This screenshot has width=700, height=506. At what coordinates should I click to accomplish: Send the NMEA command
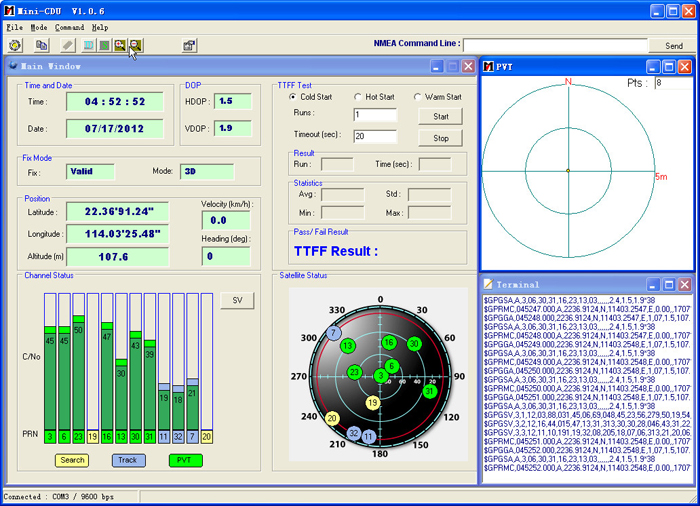click(x=674, y=45)
